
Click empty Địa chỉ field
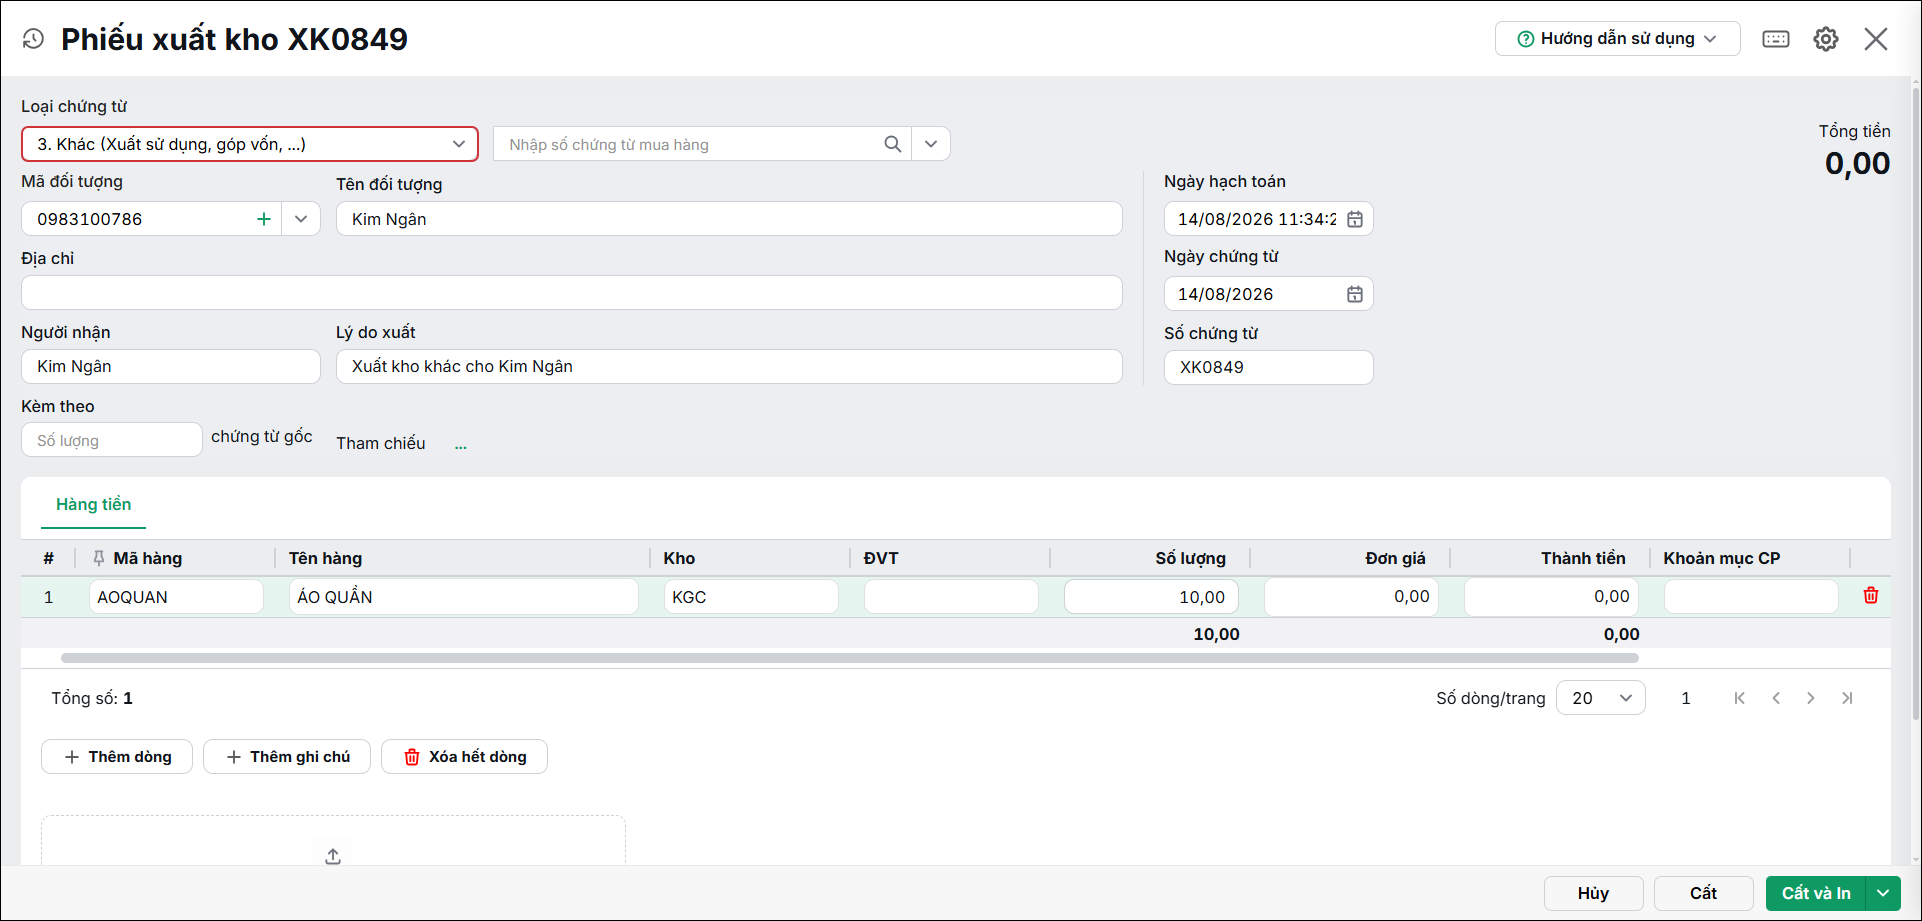(572, 293)
